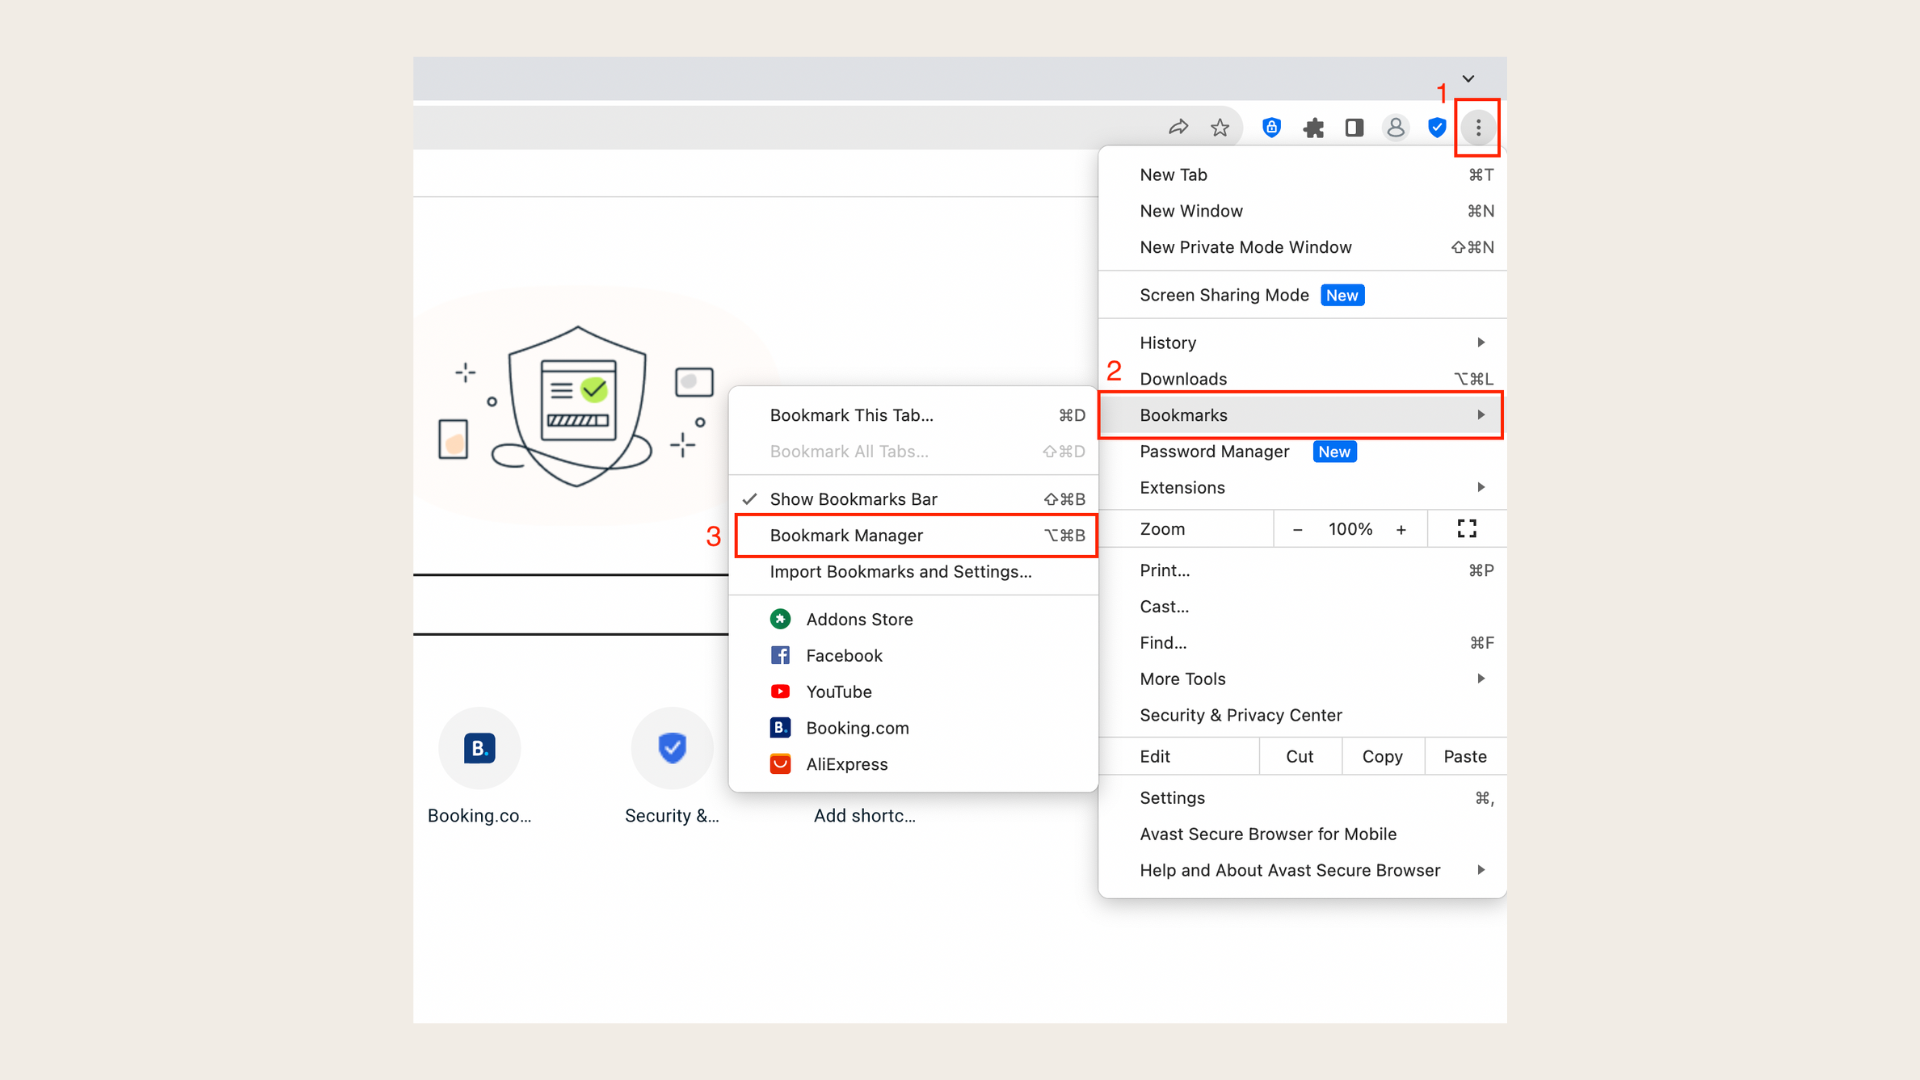This screenshot has width=1920, height=1080.
Task: Click the share/export icon
Action: (x=1178, y=127)
